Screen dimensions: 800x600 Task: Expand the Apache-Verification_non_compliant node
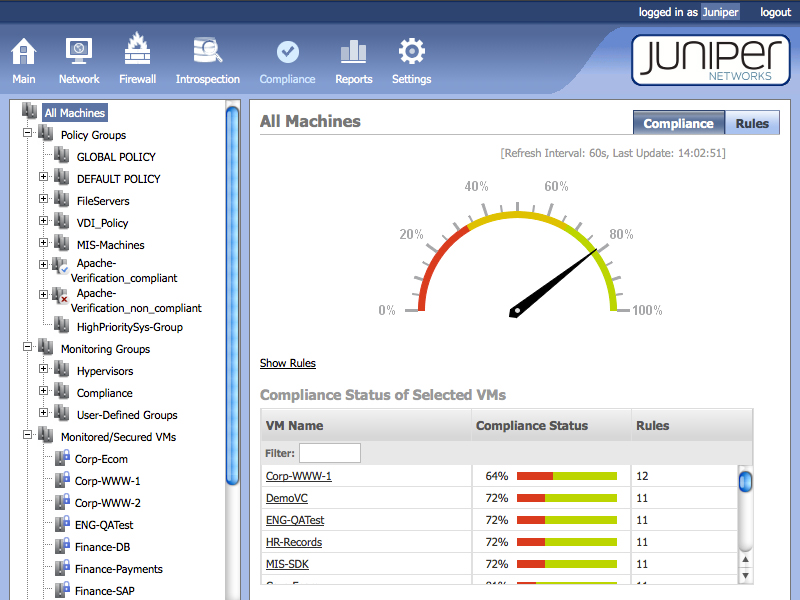(x=43, y=294)
